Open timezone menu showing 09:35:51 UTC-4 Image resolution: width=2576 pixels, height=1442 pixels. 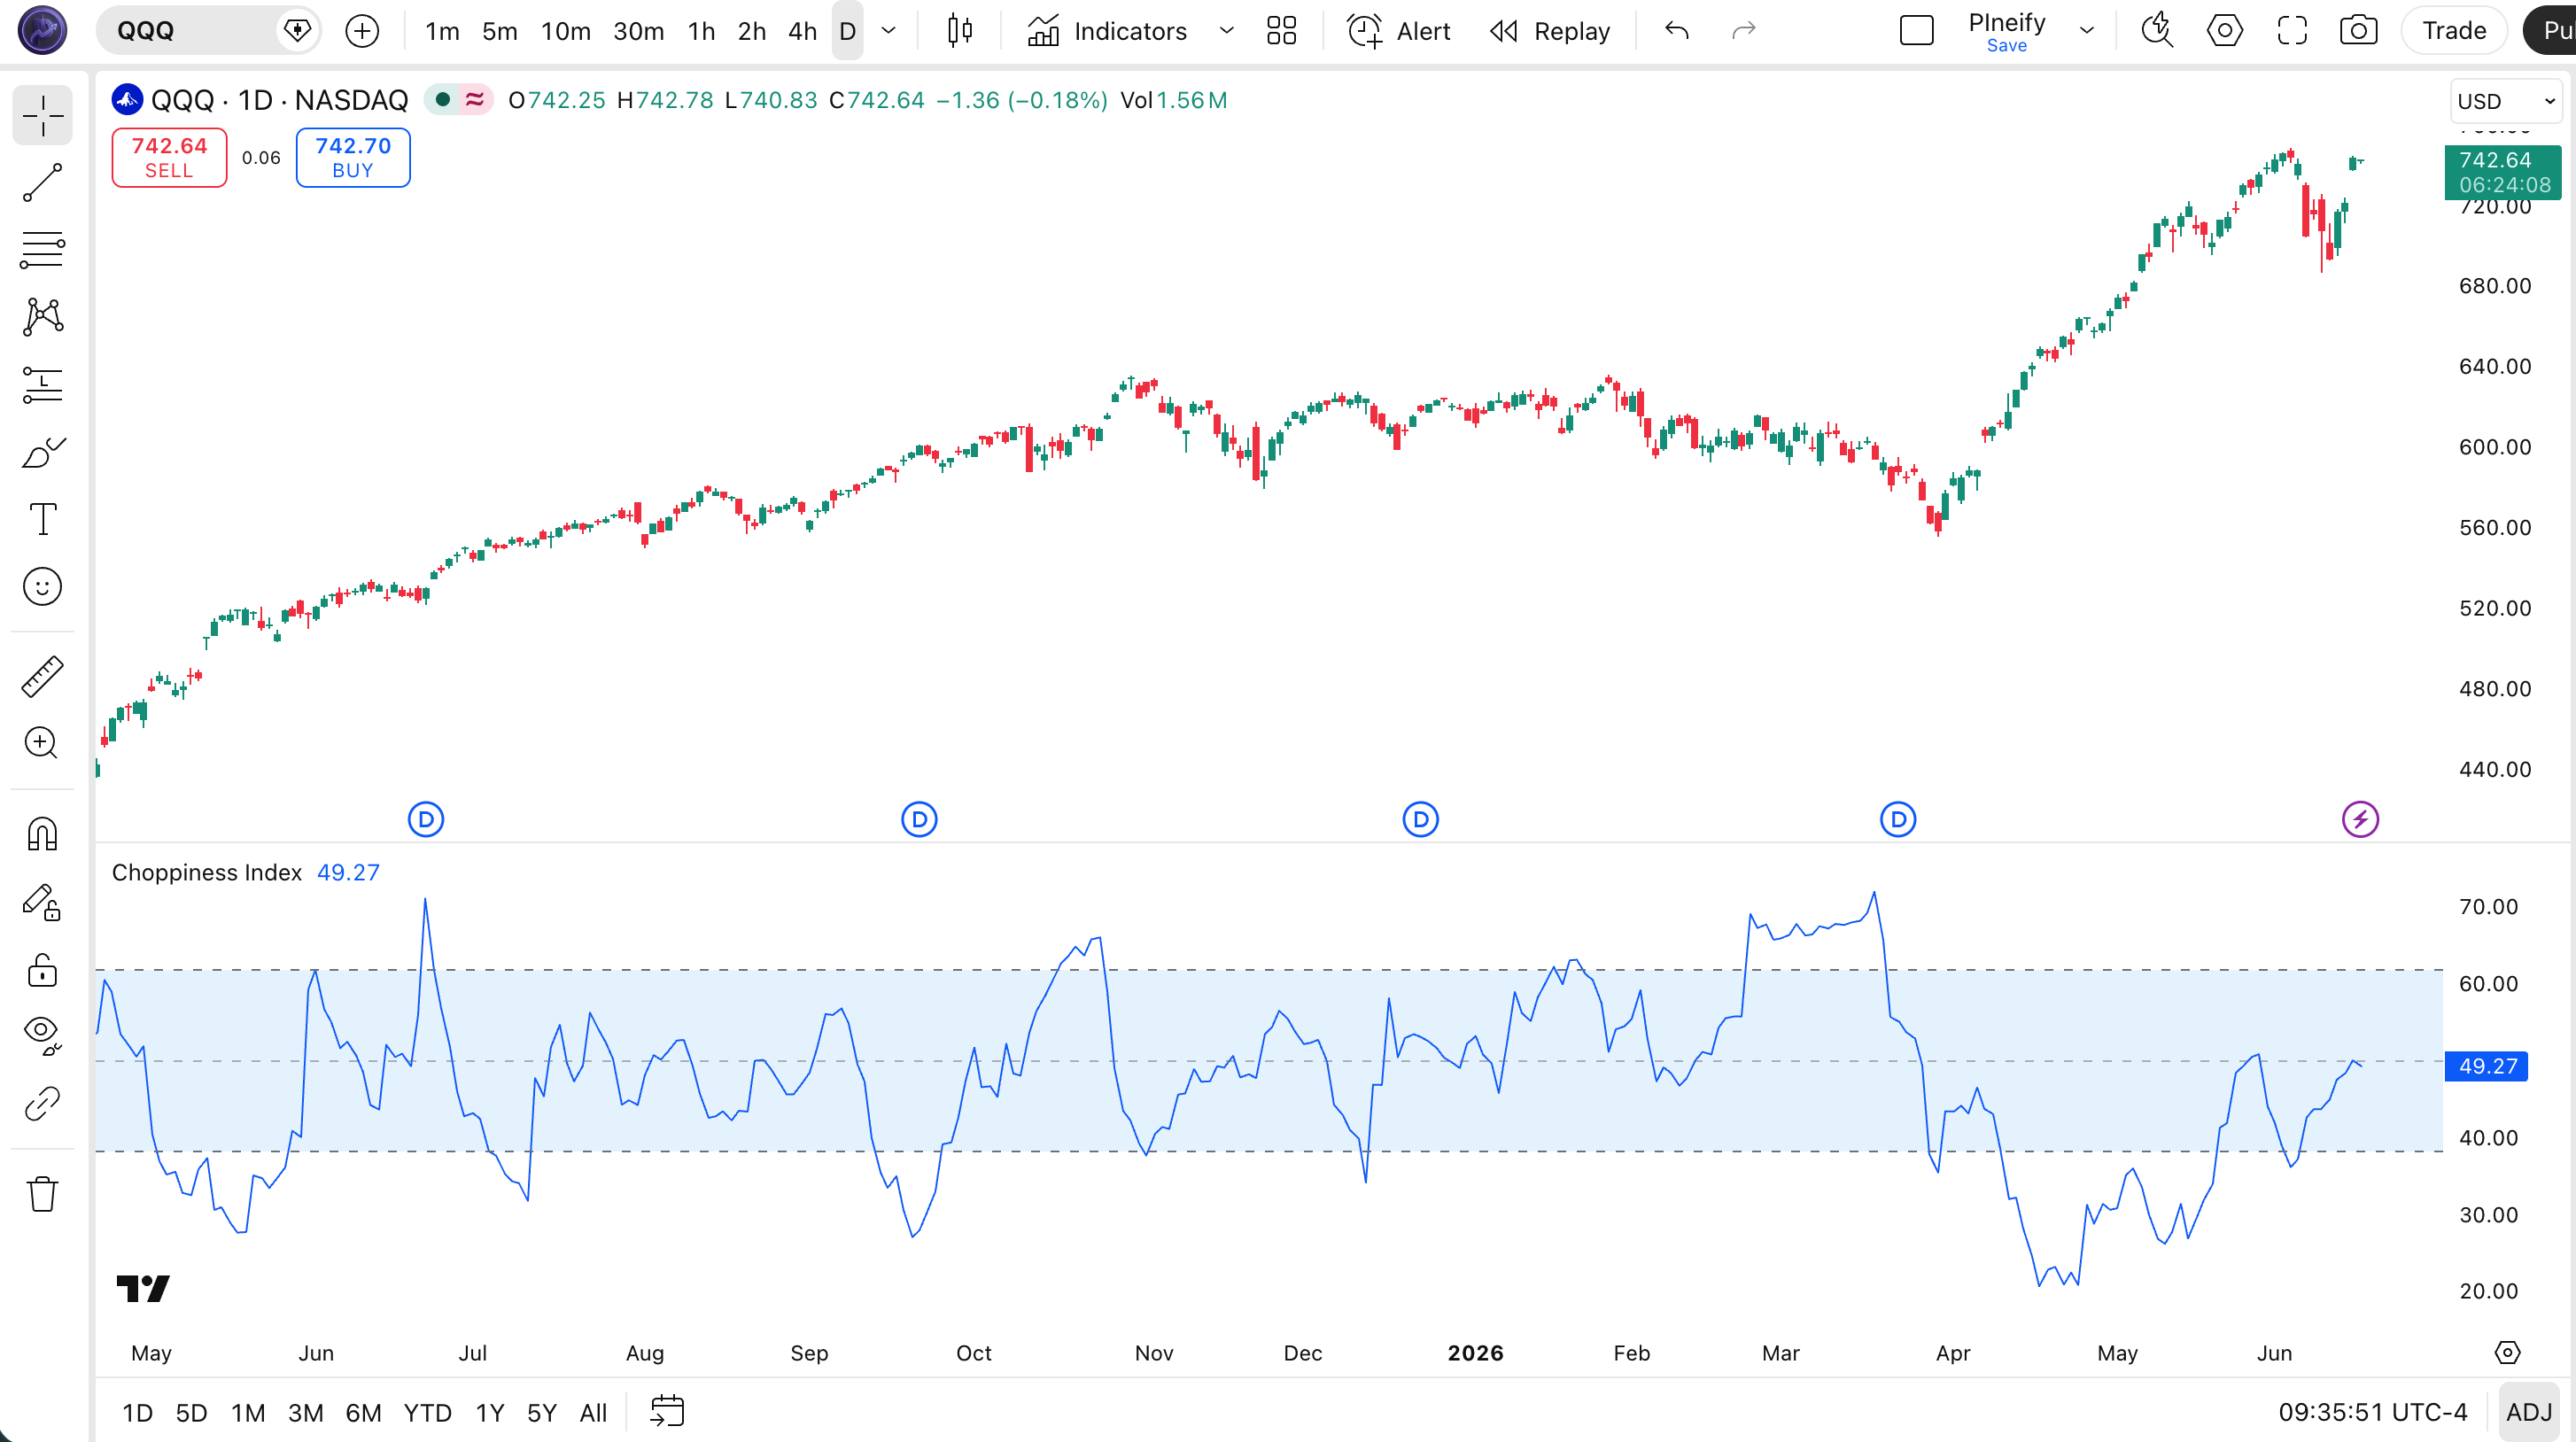click(2372, 1412)
